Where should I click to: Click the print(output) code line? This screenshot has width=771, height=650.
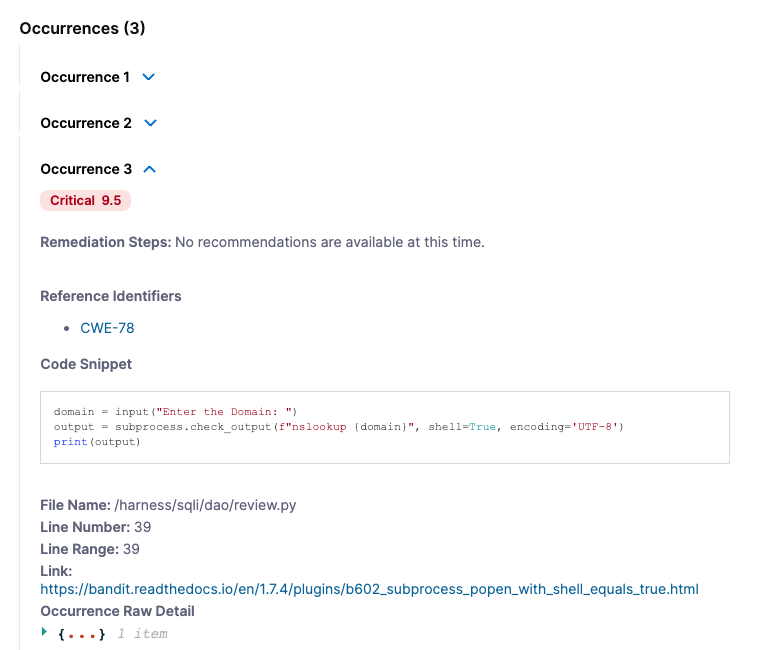(x=97, y=442)
